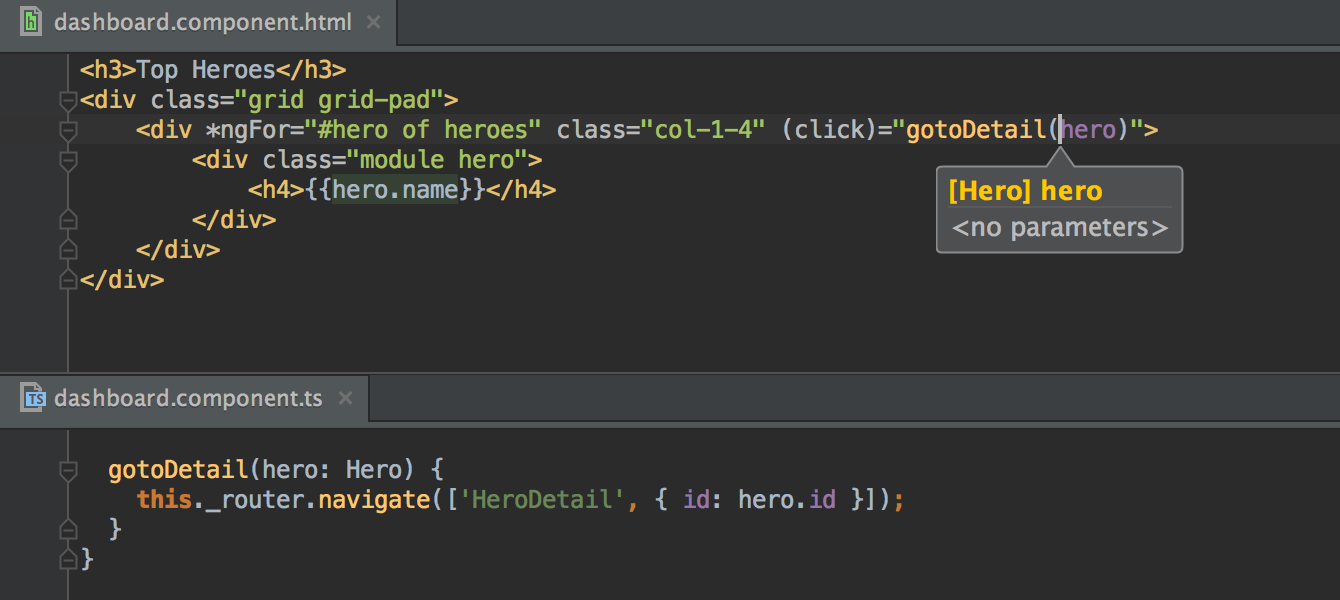Click the hero argument inside gotoDetail call
The height and width of the screenshot is (600, 1340).
click(1088, 129)
